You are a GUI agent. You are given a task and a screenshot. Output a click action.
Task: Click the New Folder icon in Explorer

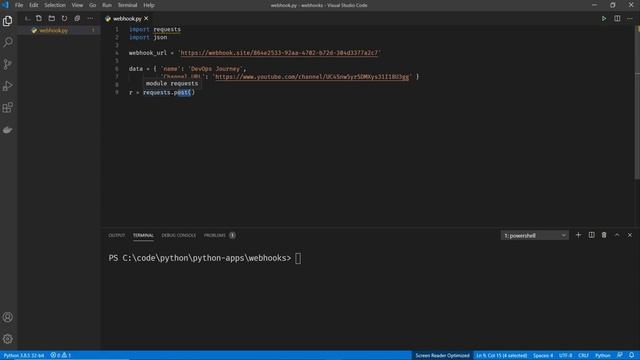[51, 18]
